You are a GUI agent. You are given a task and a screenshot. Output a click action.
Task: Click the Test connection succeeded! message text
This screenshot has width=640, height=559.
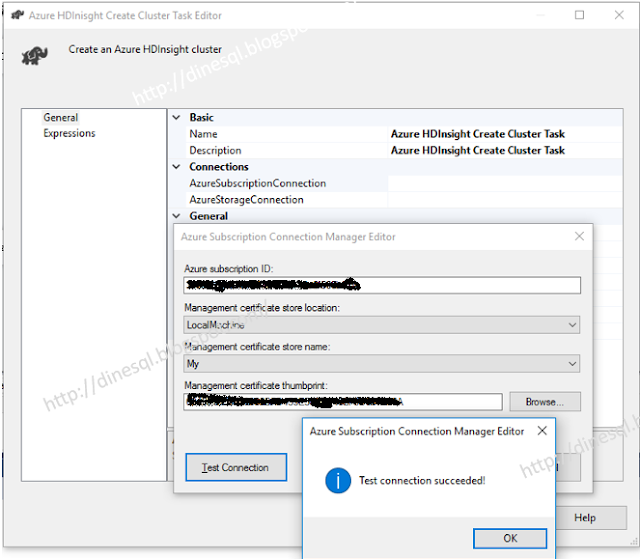click(422, 481)
